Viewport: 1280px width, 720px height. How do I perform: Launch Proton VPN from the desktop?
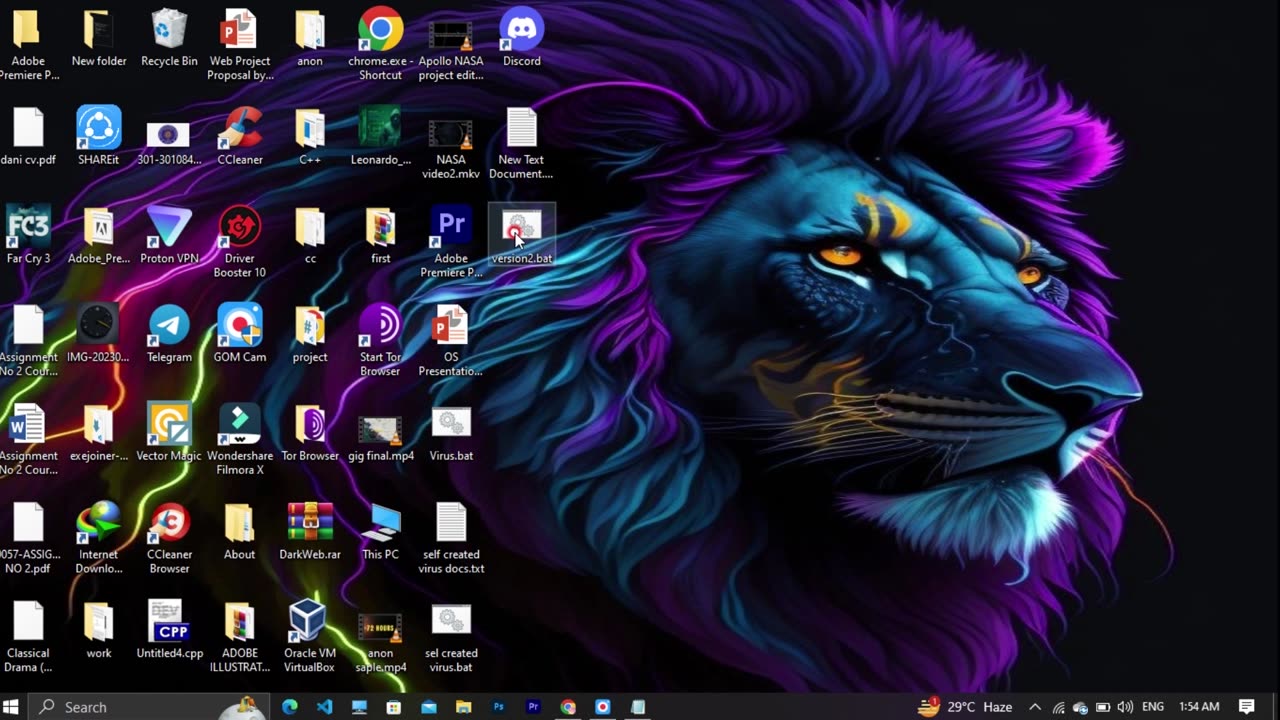tap(169, 236)
